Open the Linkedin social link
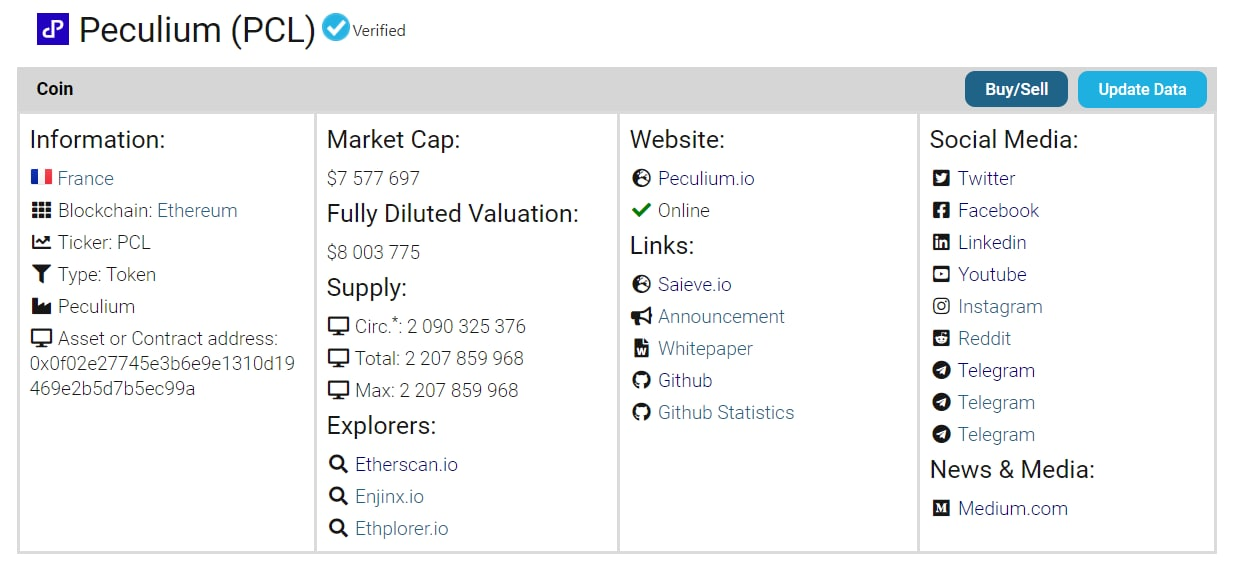 (992, 242)
